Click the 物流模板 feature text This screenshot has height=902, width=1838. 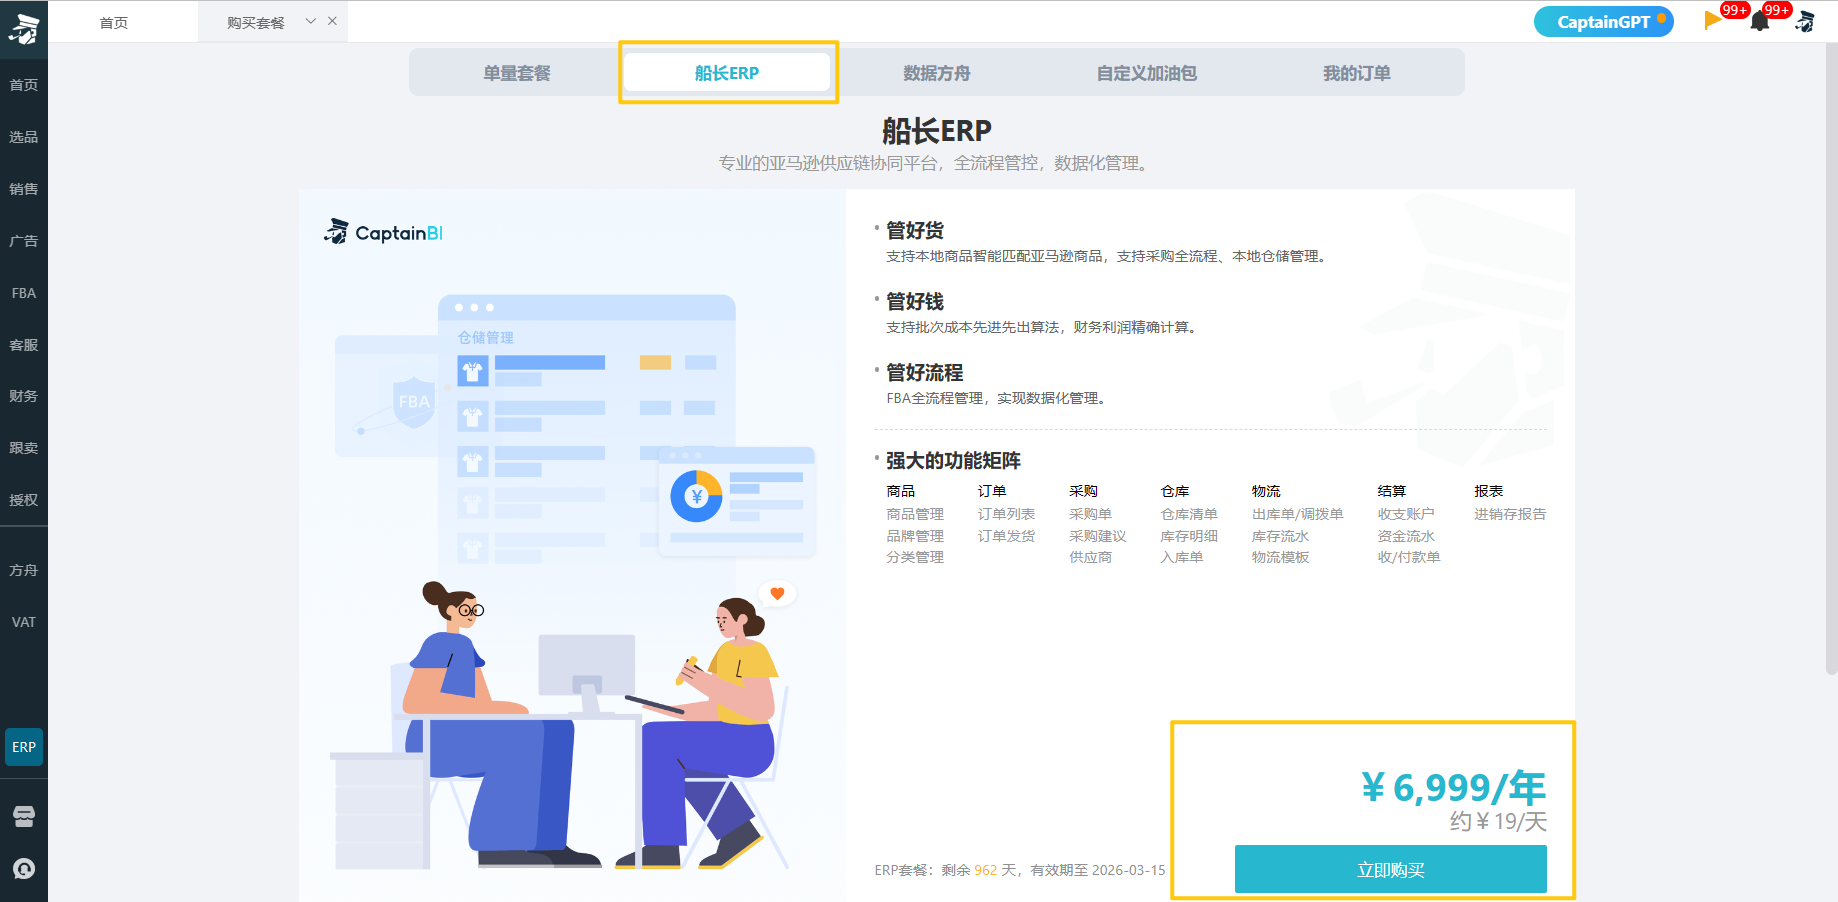tap(1281, 557)
